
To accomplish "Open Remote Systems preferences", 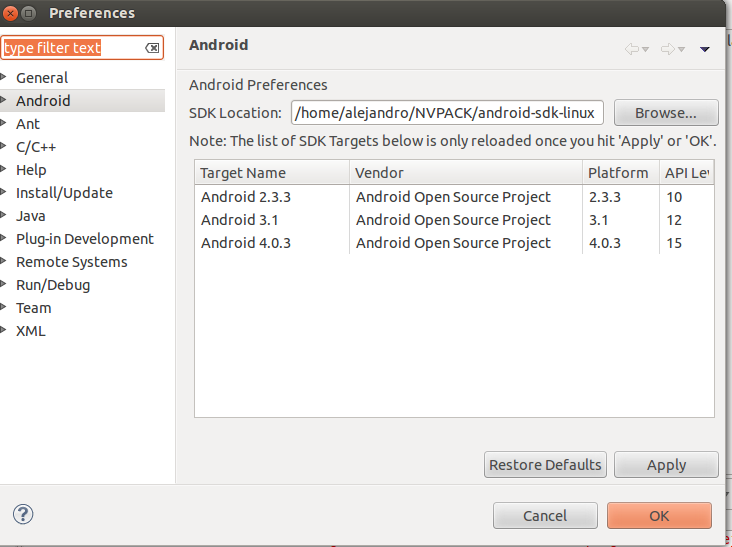I will click(x=71, y=262).
